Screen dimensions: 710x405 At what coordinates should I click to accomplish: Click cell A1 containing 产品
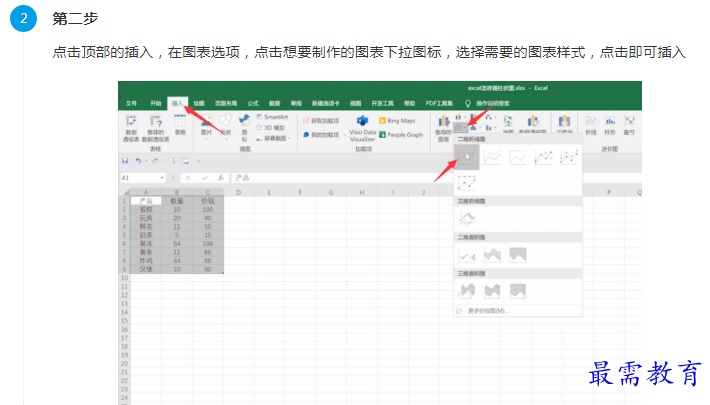[146, 201]
